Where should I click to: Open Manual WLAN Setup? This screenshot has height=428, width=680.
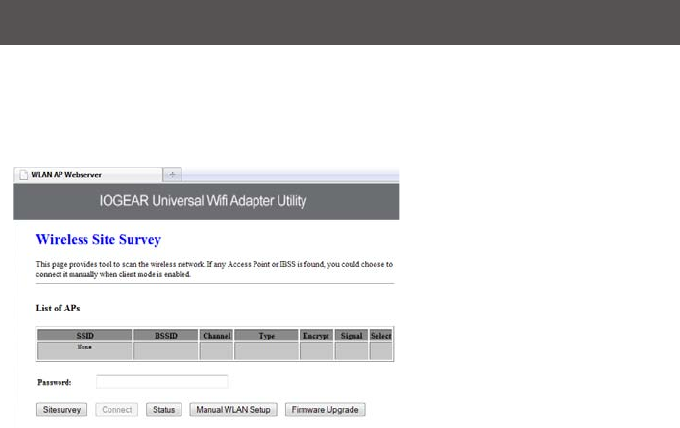point(233,410)
